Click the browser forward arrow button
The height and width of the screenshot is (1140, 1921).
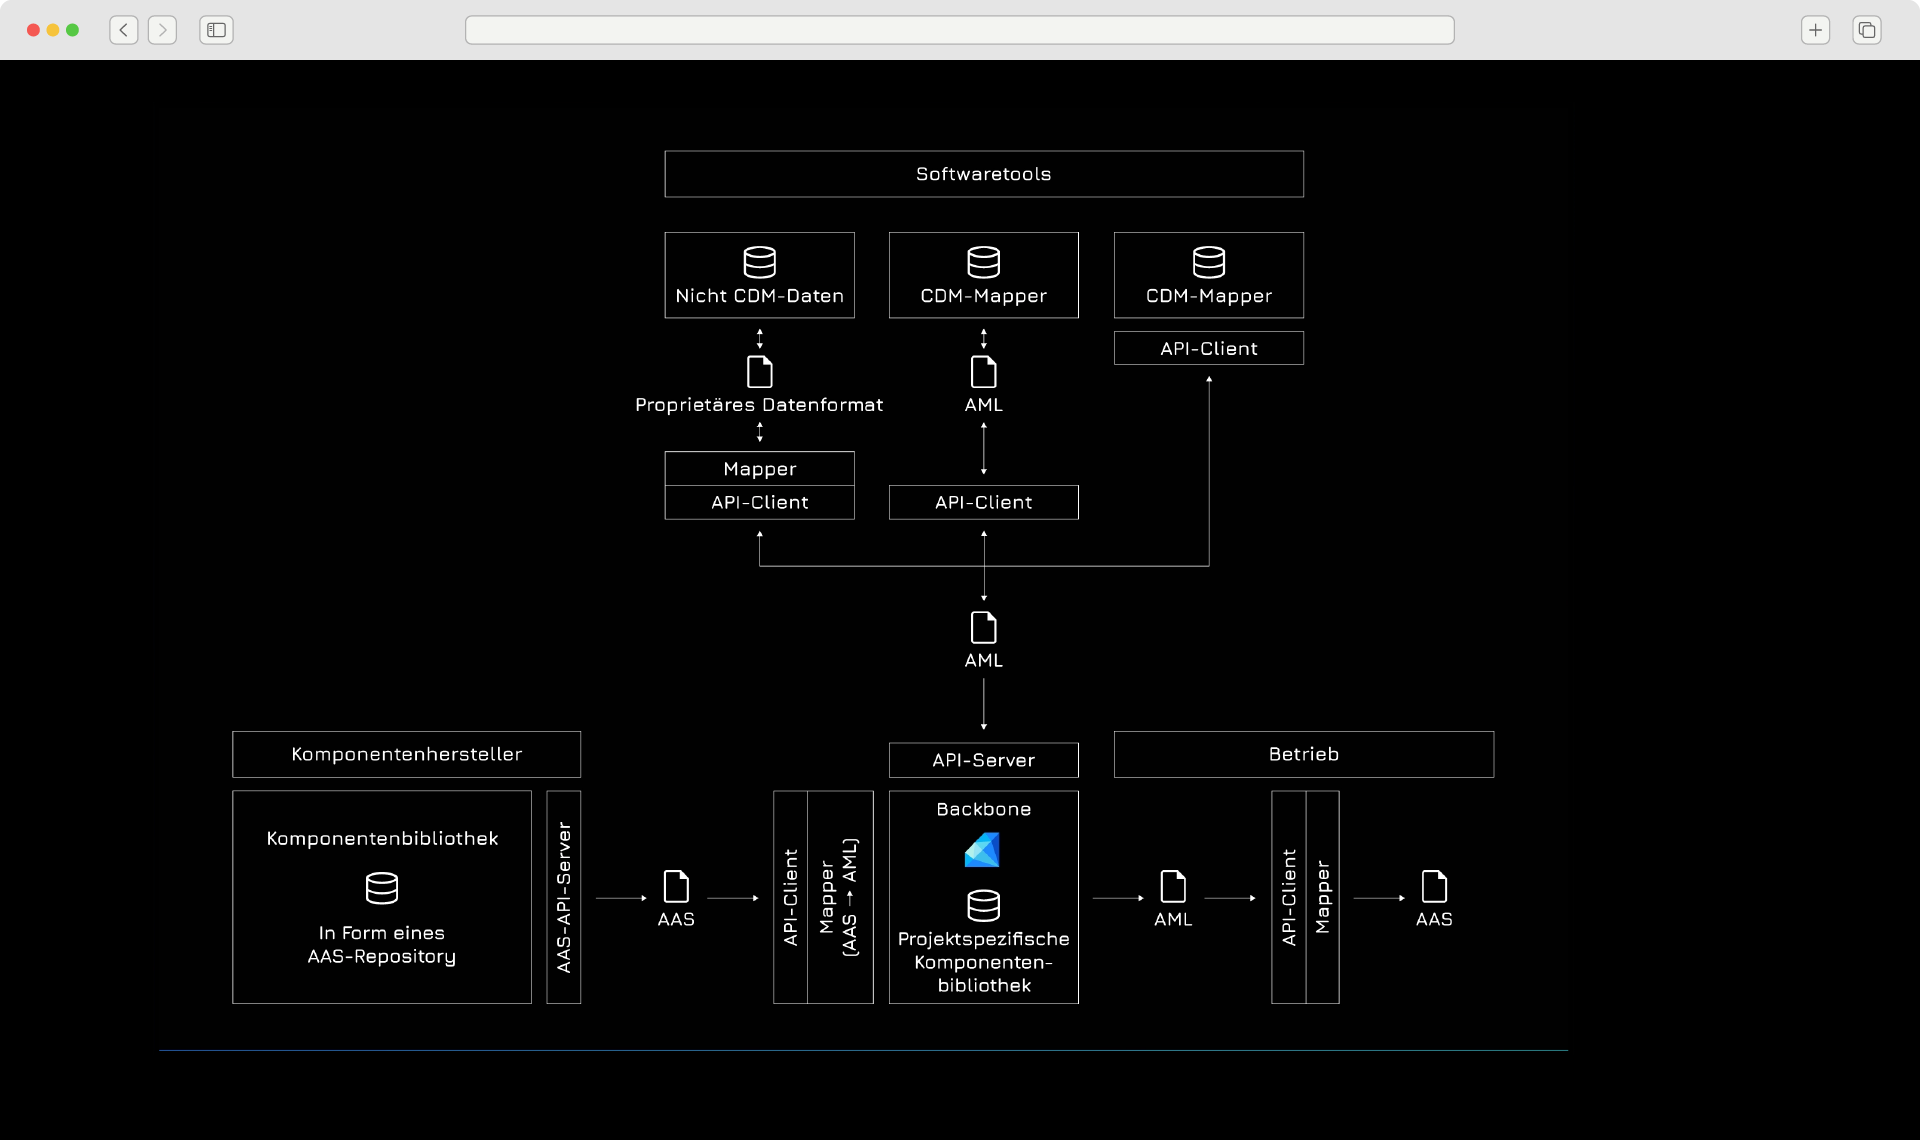pos(162,30)
